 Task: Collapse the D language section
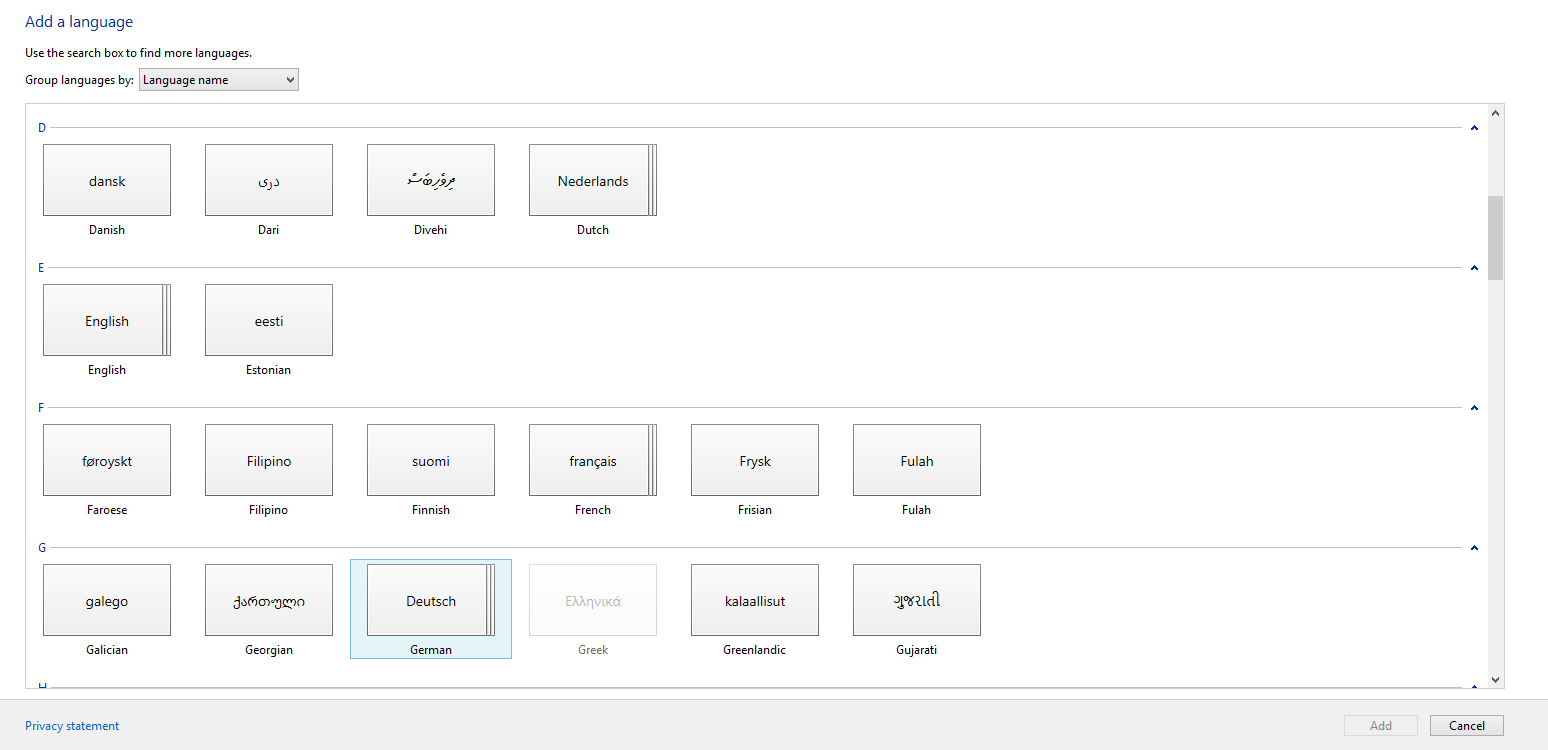(1474, 127)
